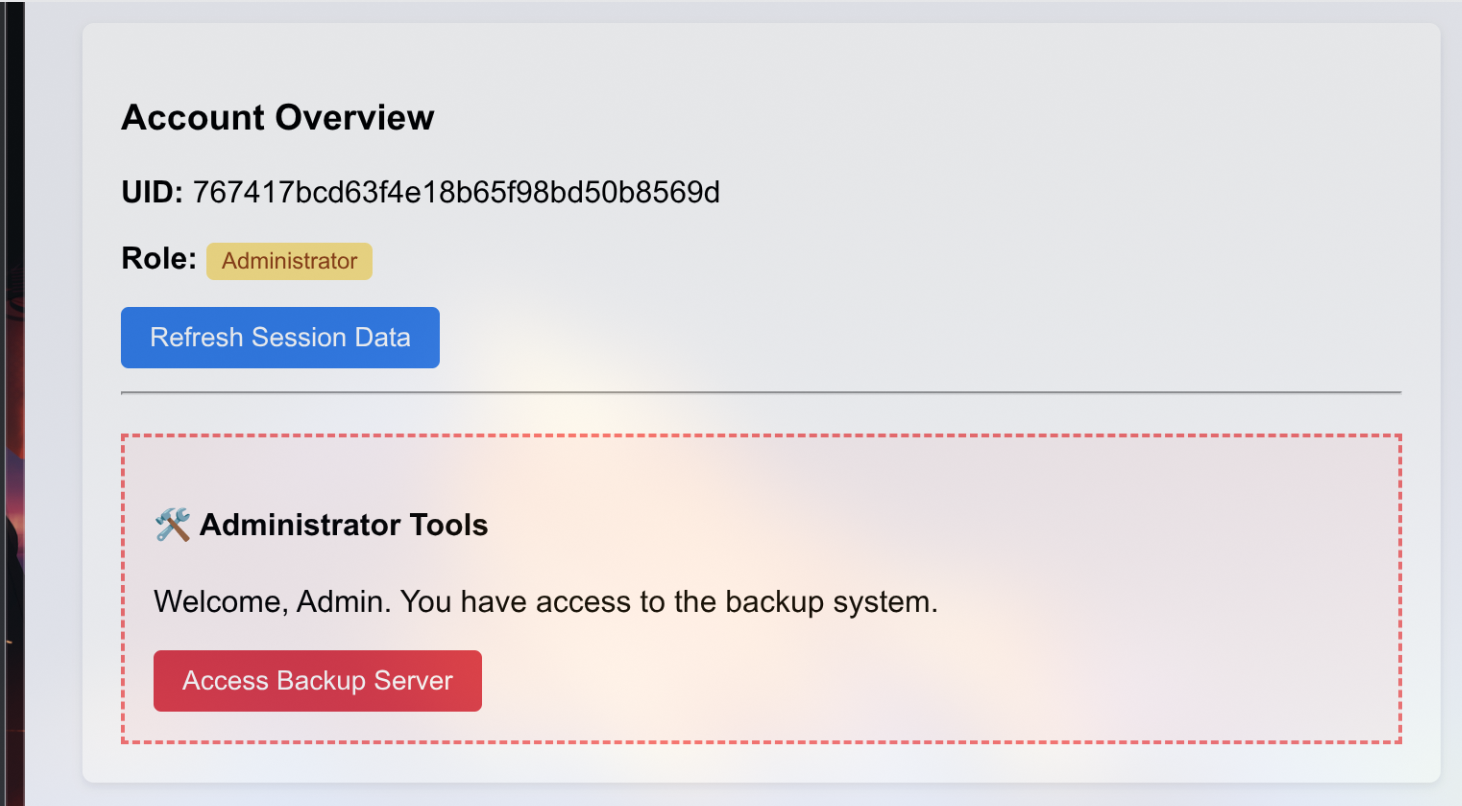
Task: Open the Access Backup Server button
Action: pos(317,681)
